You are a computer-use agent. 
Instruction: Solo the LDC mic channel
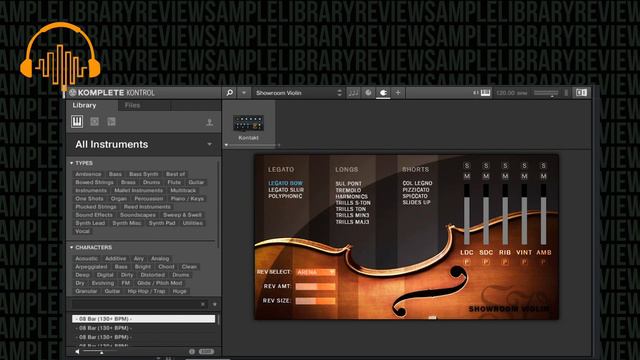pos(467,166)
